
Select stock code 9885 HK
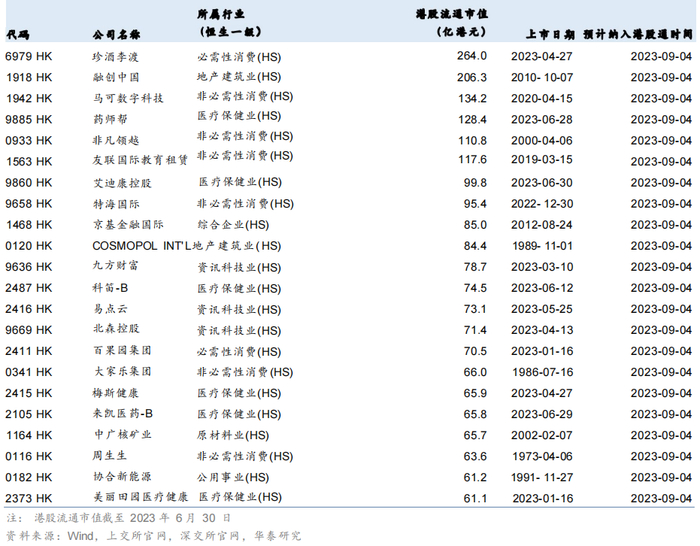29,119
